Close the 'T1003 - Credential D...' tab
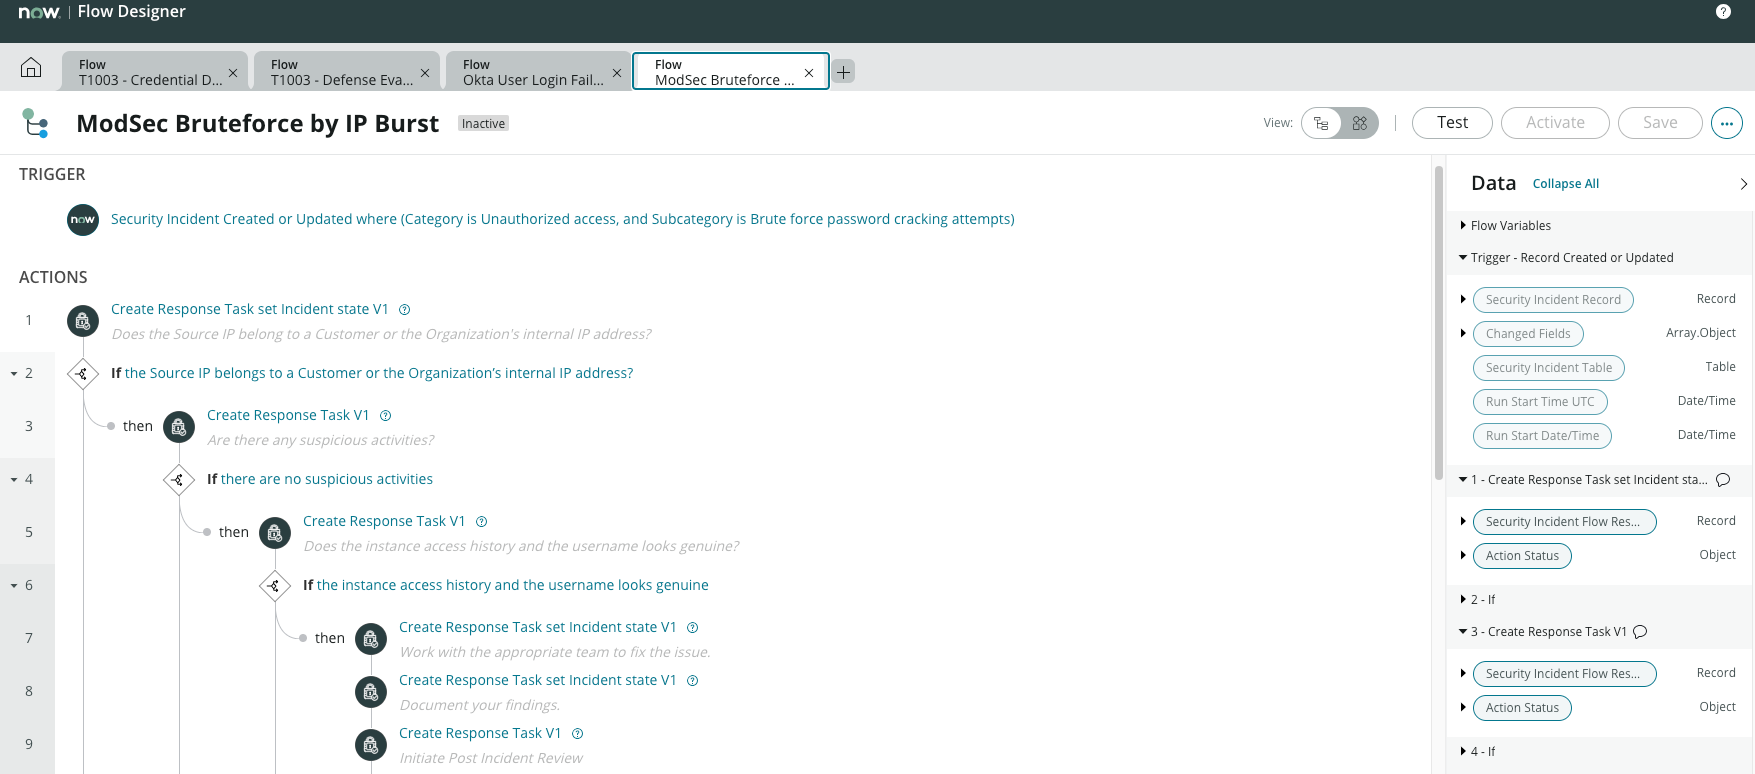 tap(233, 73)
